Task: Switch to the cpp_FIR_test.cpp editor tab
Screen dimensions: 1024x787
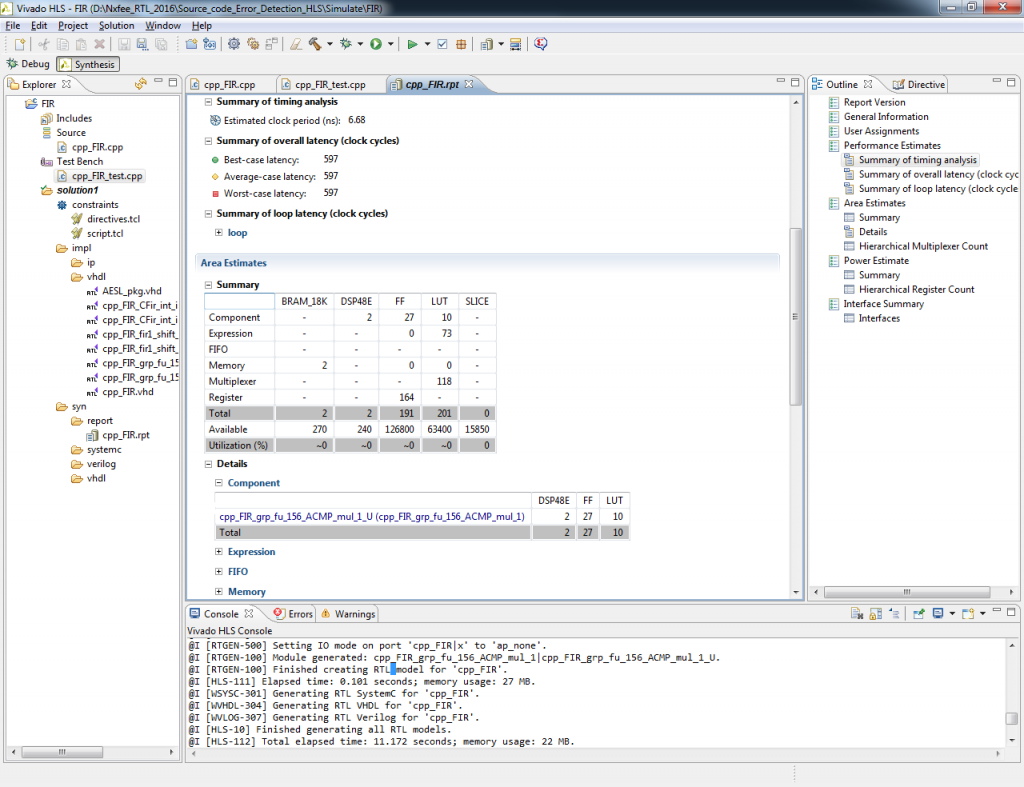Action: coord(330,84)
